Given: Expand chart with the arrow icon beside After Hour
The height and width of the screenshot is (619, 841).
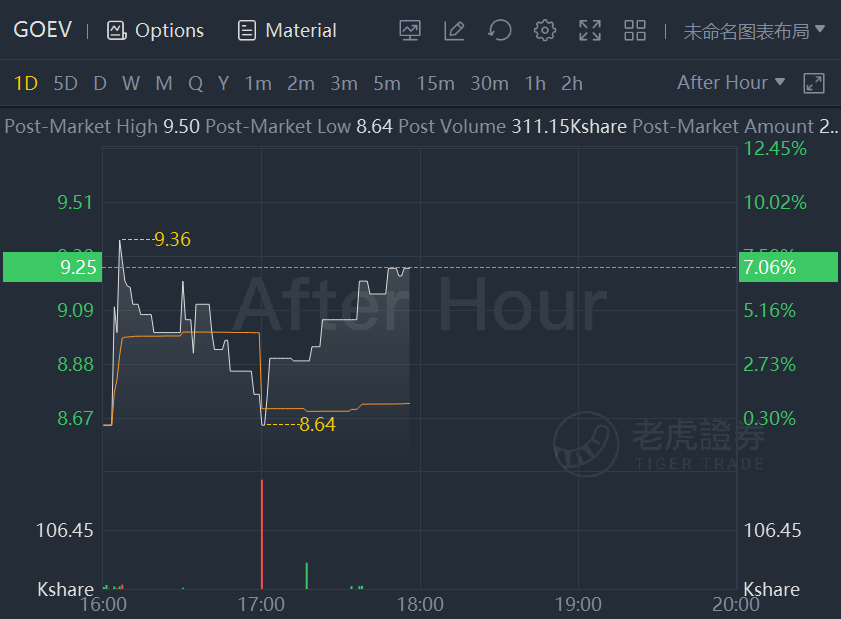Looking at the screenshot, I should coord(814,84).
